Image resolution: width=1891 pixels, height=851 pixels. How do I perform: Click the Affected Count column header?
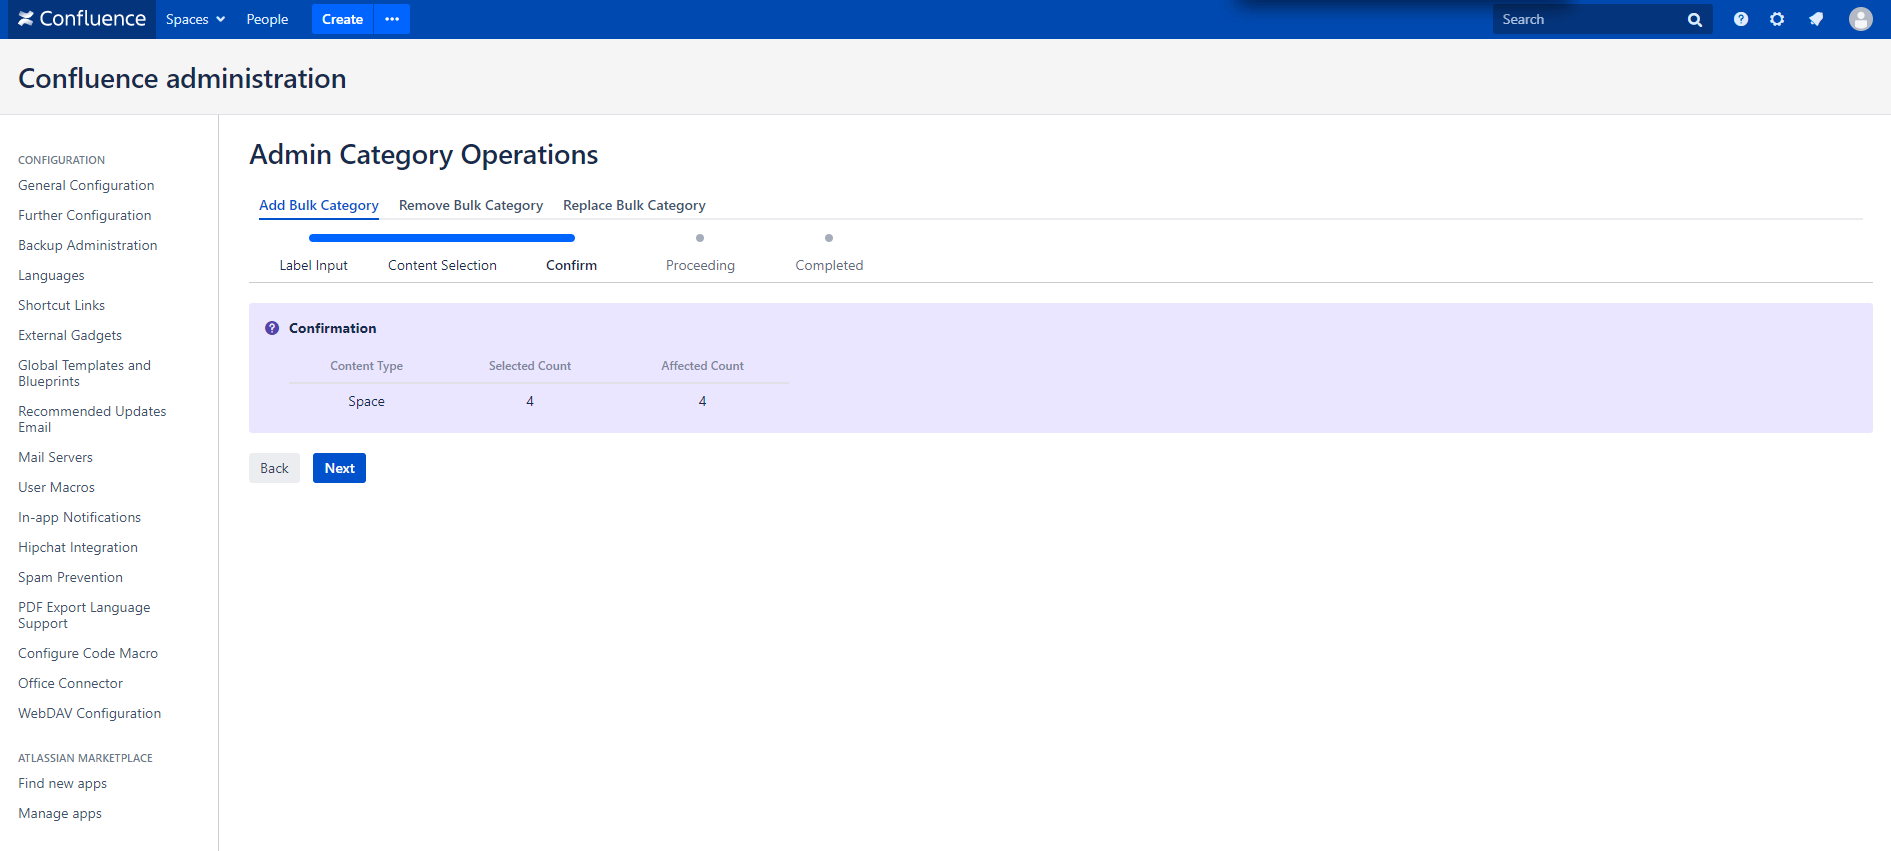tap(702, 366)
